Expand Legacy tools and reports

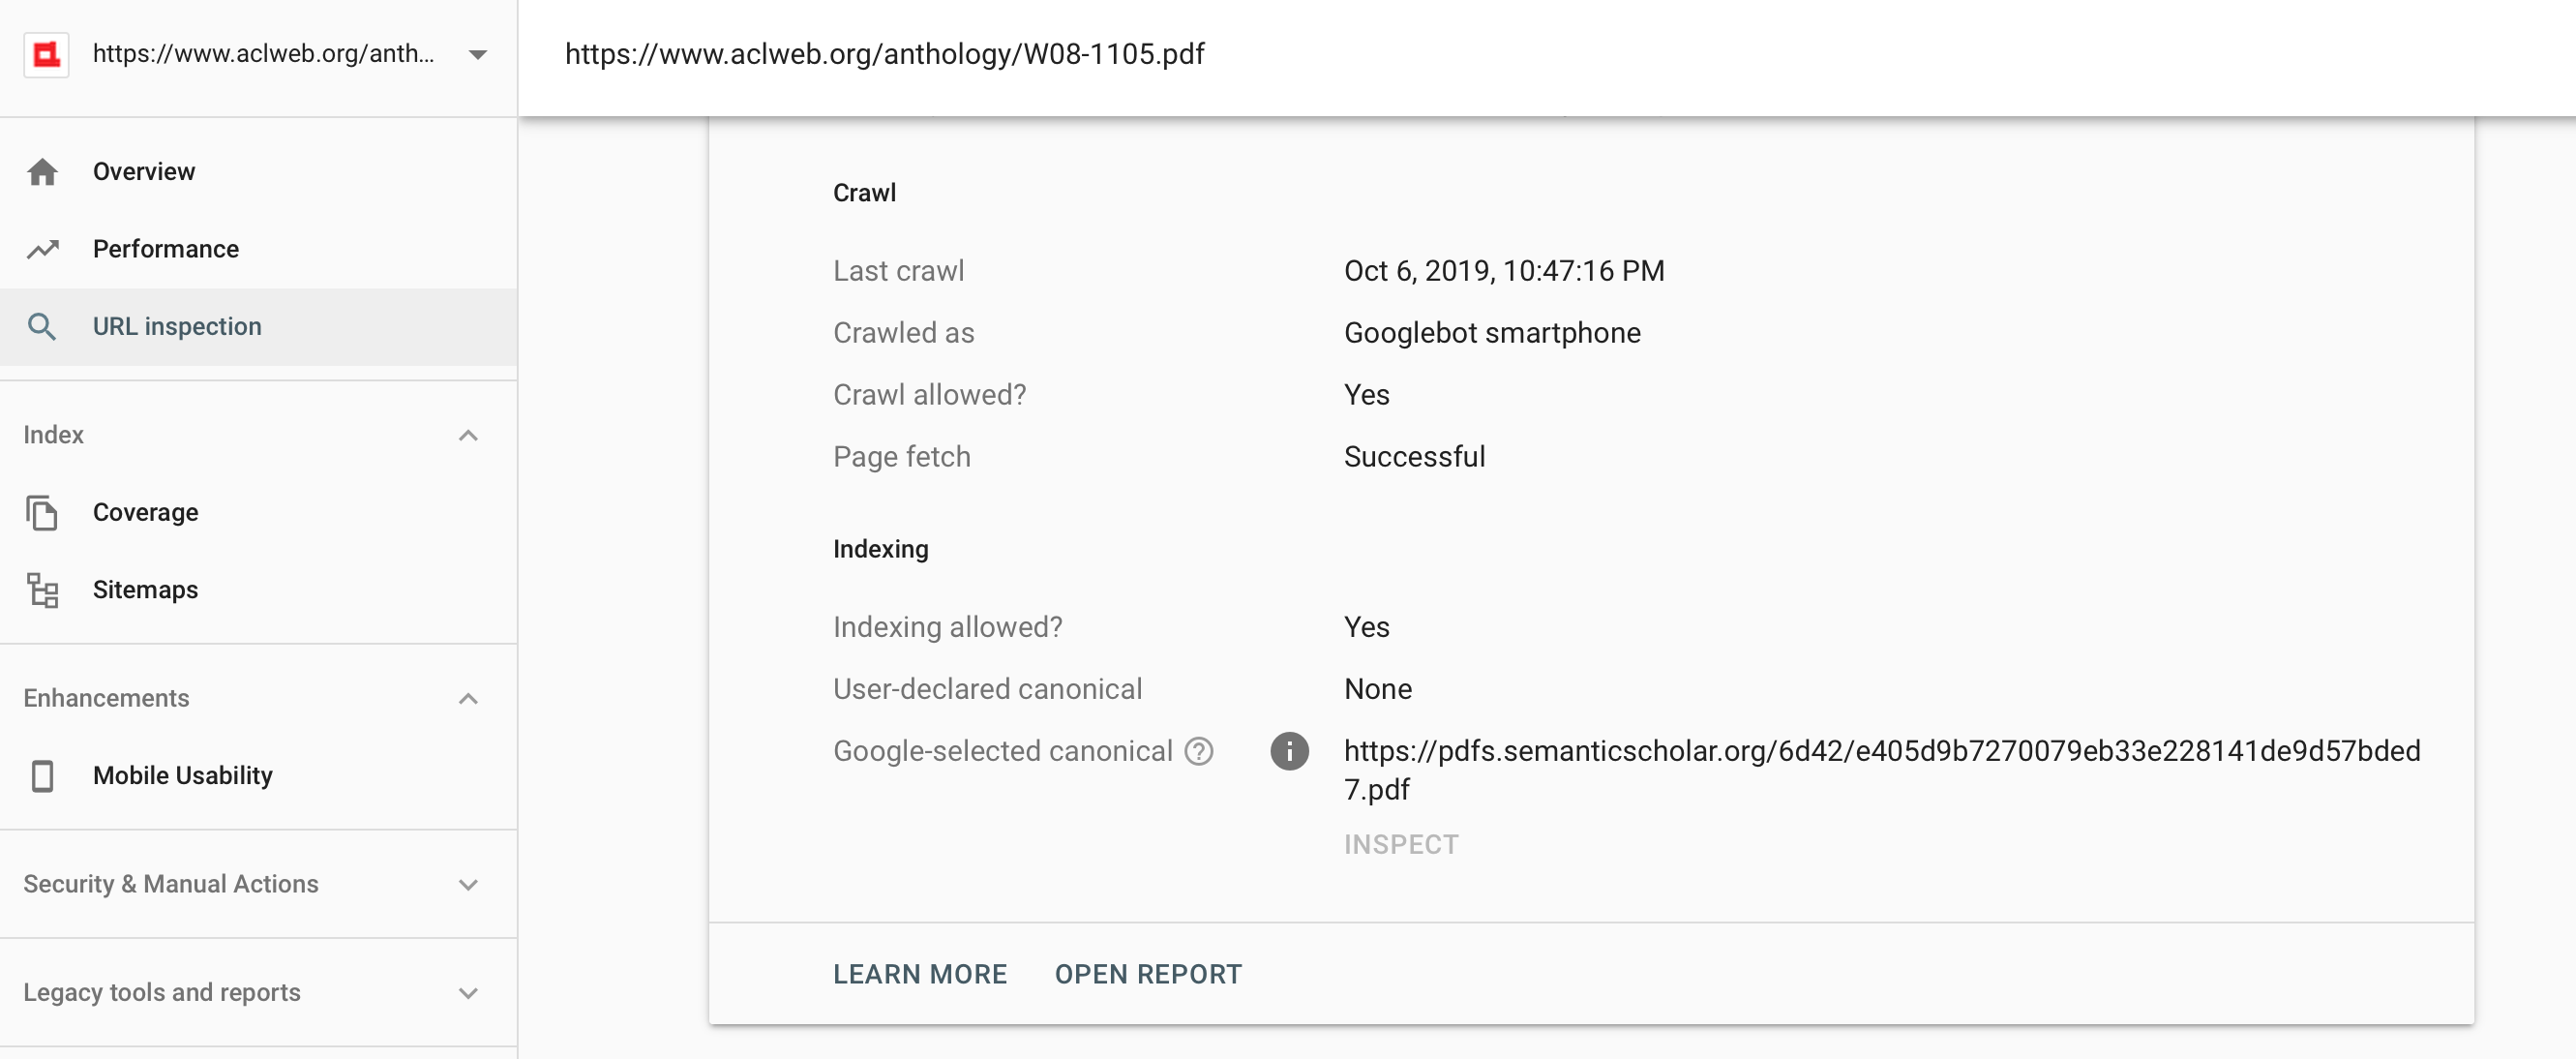[x=468, y=992]
